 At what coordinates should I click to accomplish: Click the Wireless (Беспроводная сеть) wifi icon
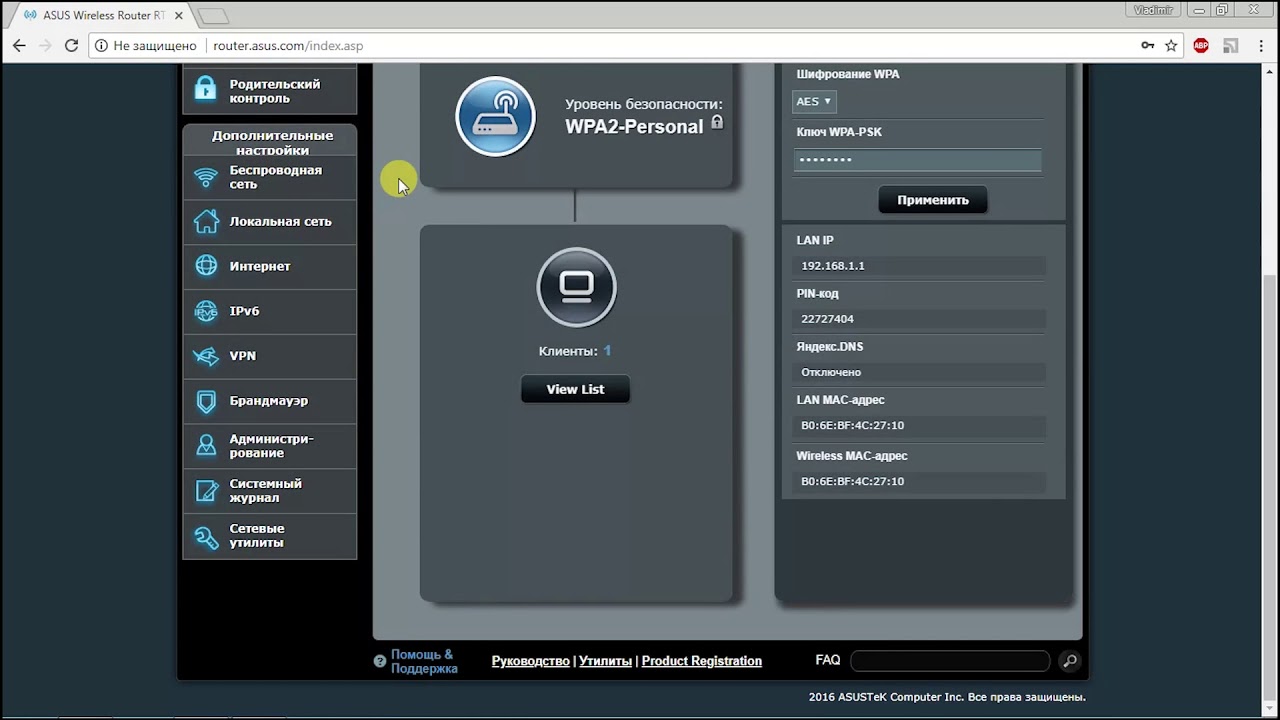click(206, 177)
